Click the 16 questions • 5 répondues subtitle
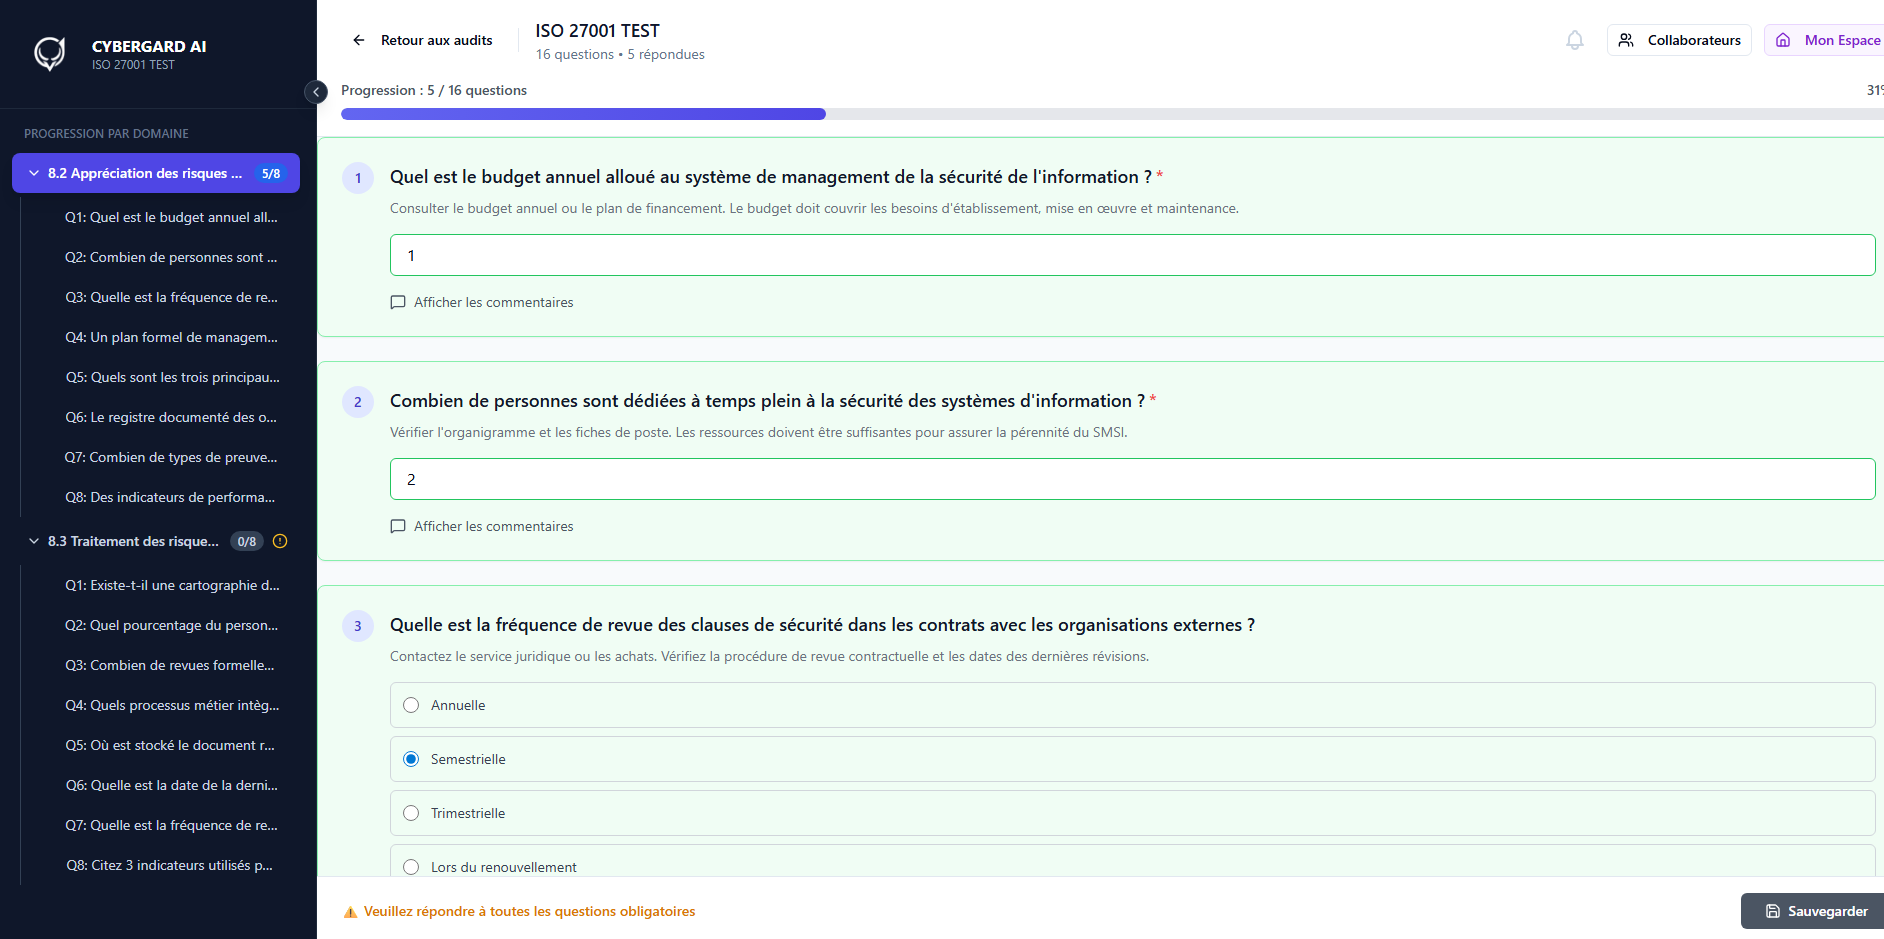 (620, 54)
